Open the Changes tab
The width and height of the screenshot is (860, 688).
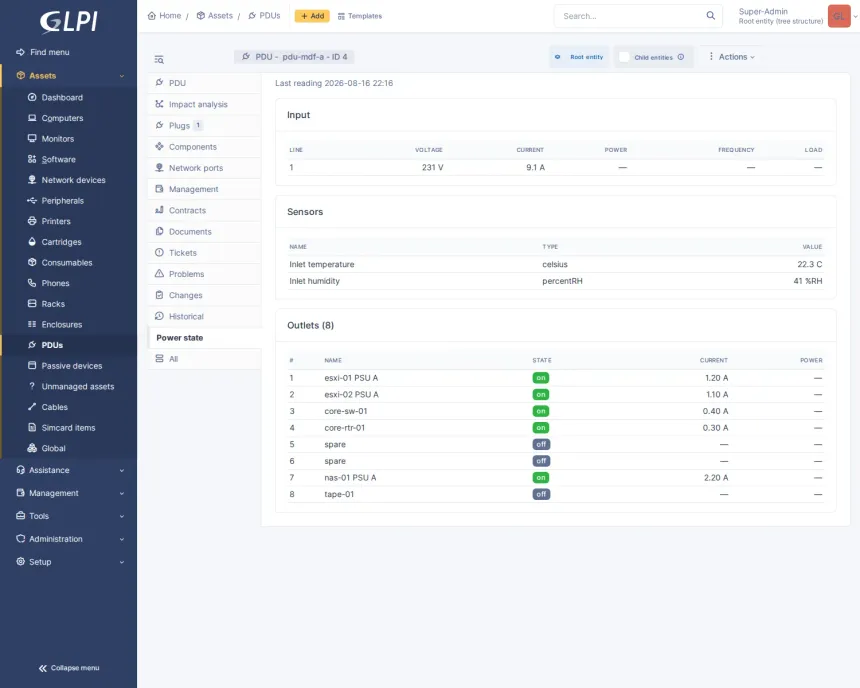pyautogui.click(x=204, y=295)
